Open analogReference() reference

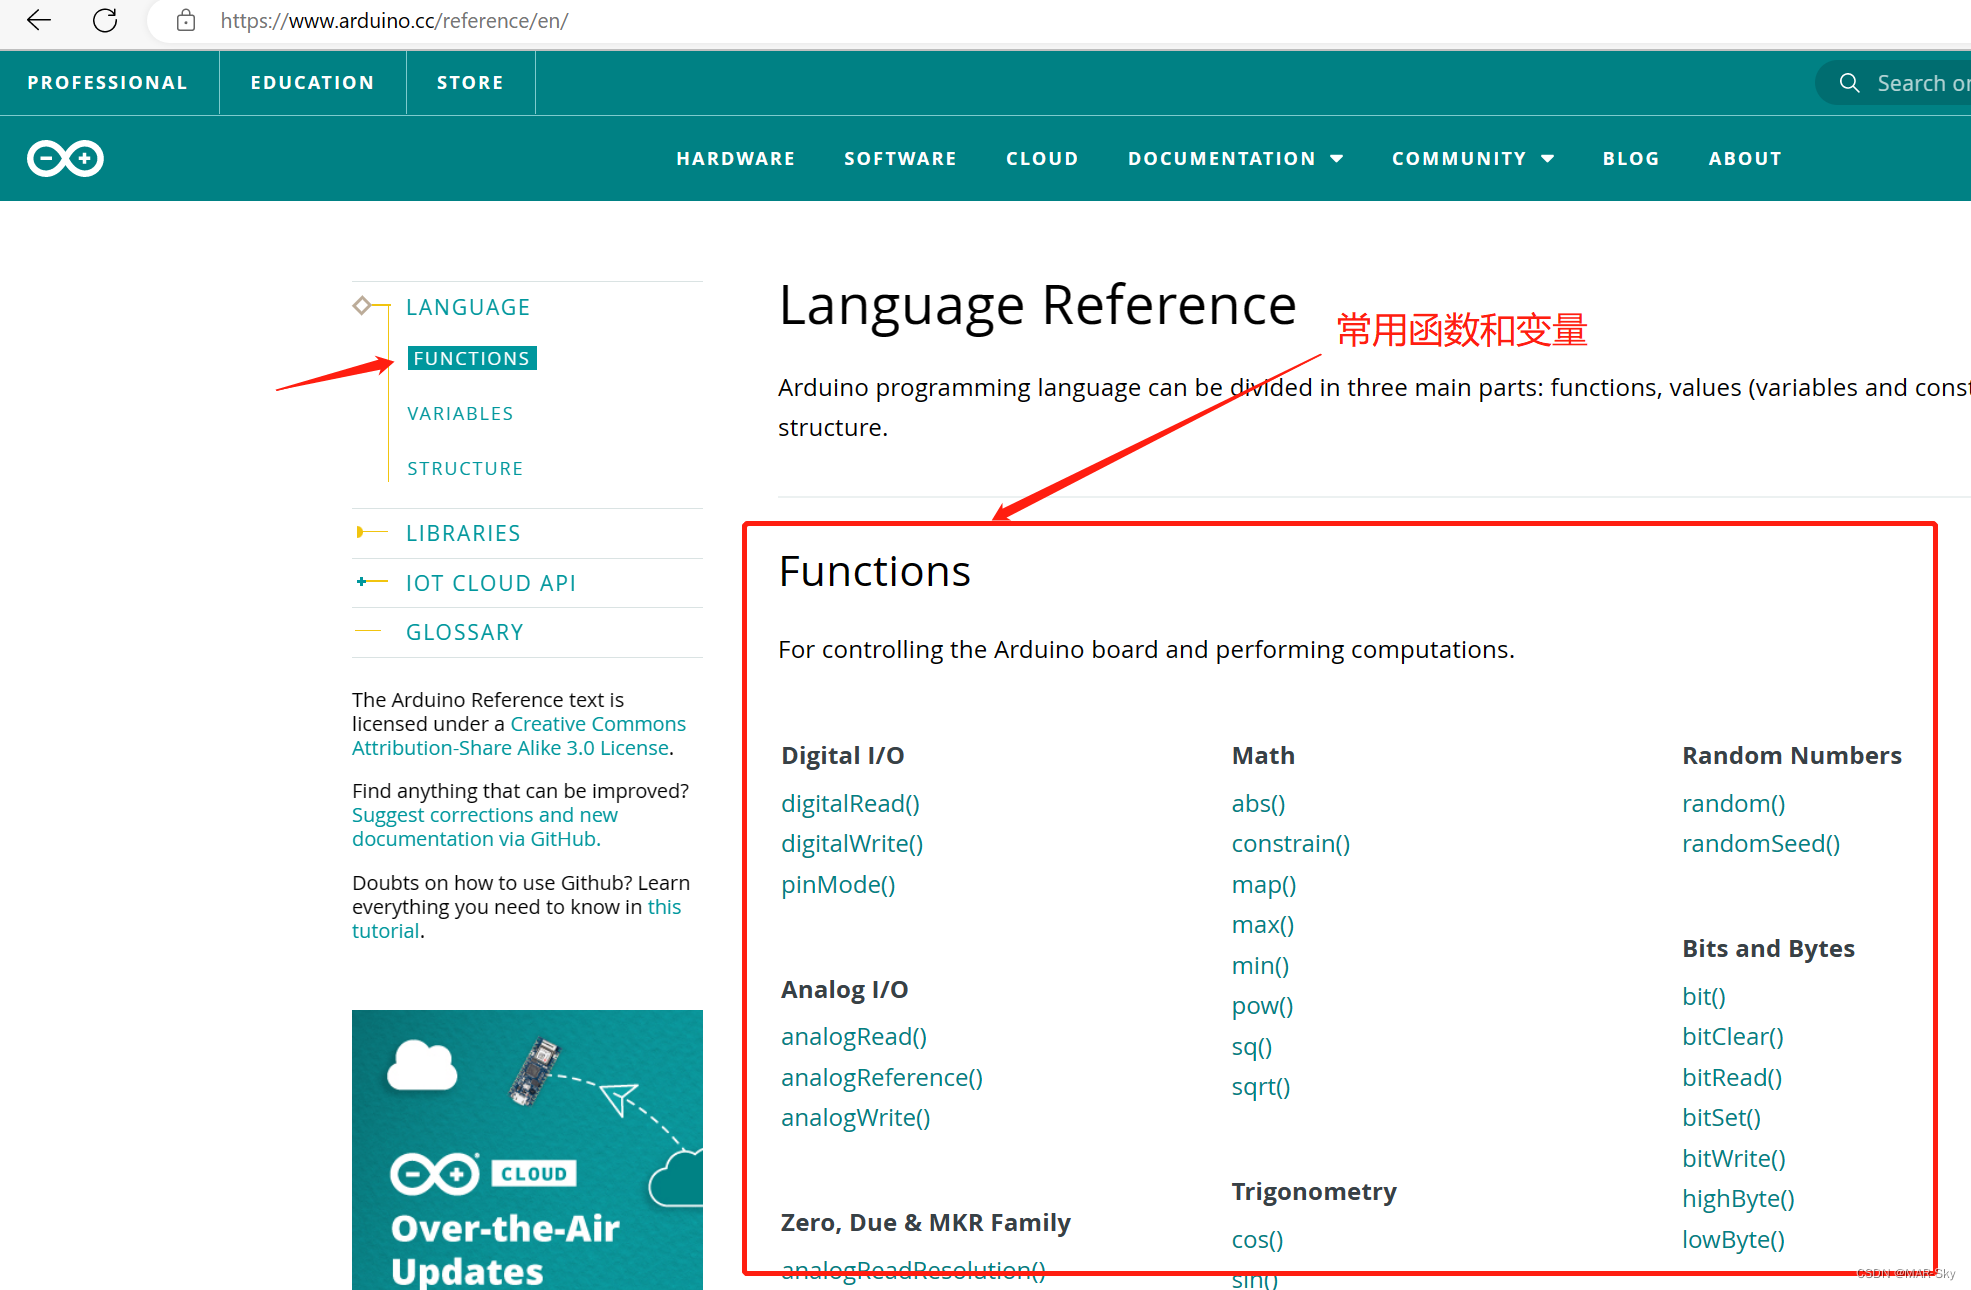click(x=882, y=1078)
